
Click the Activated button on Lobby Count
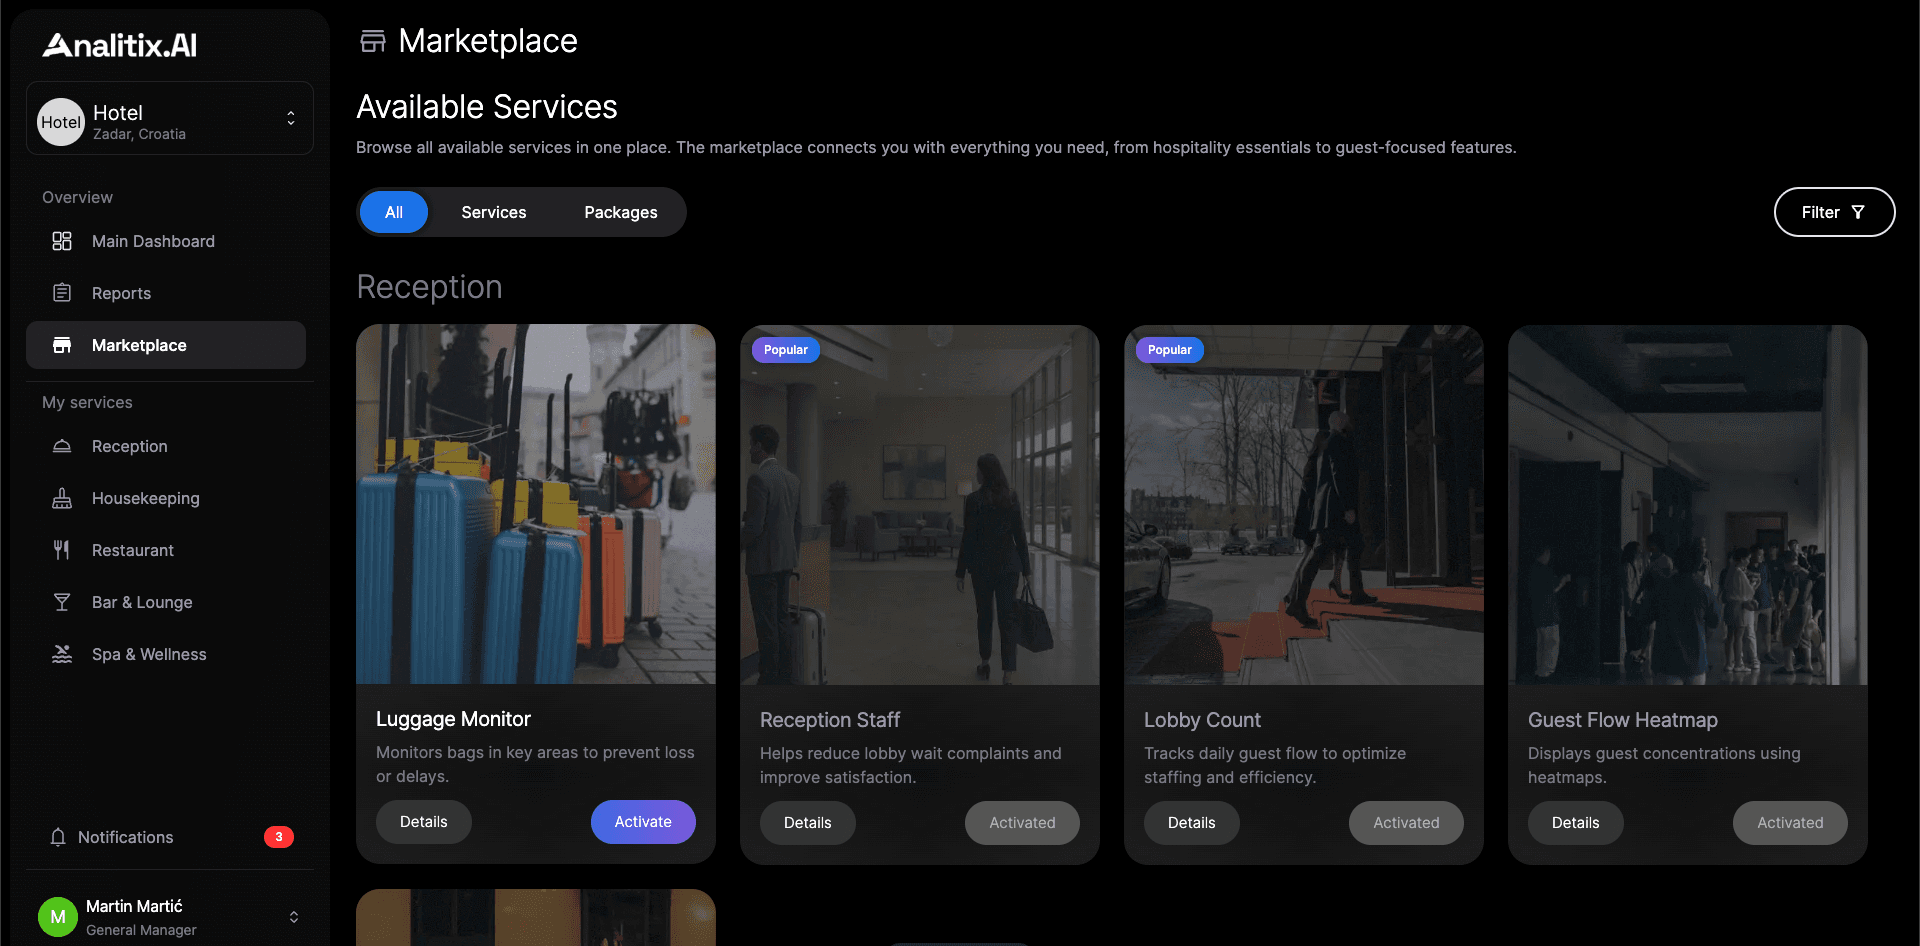coord(1405,823)
